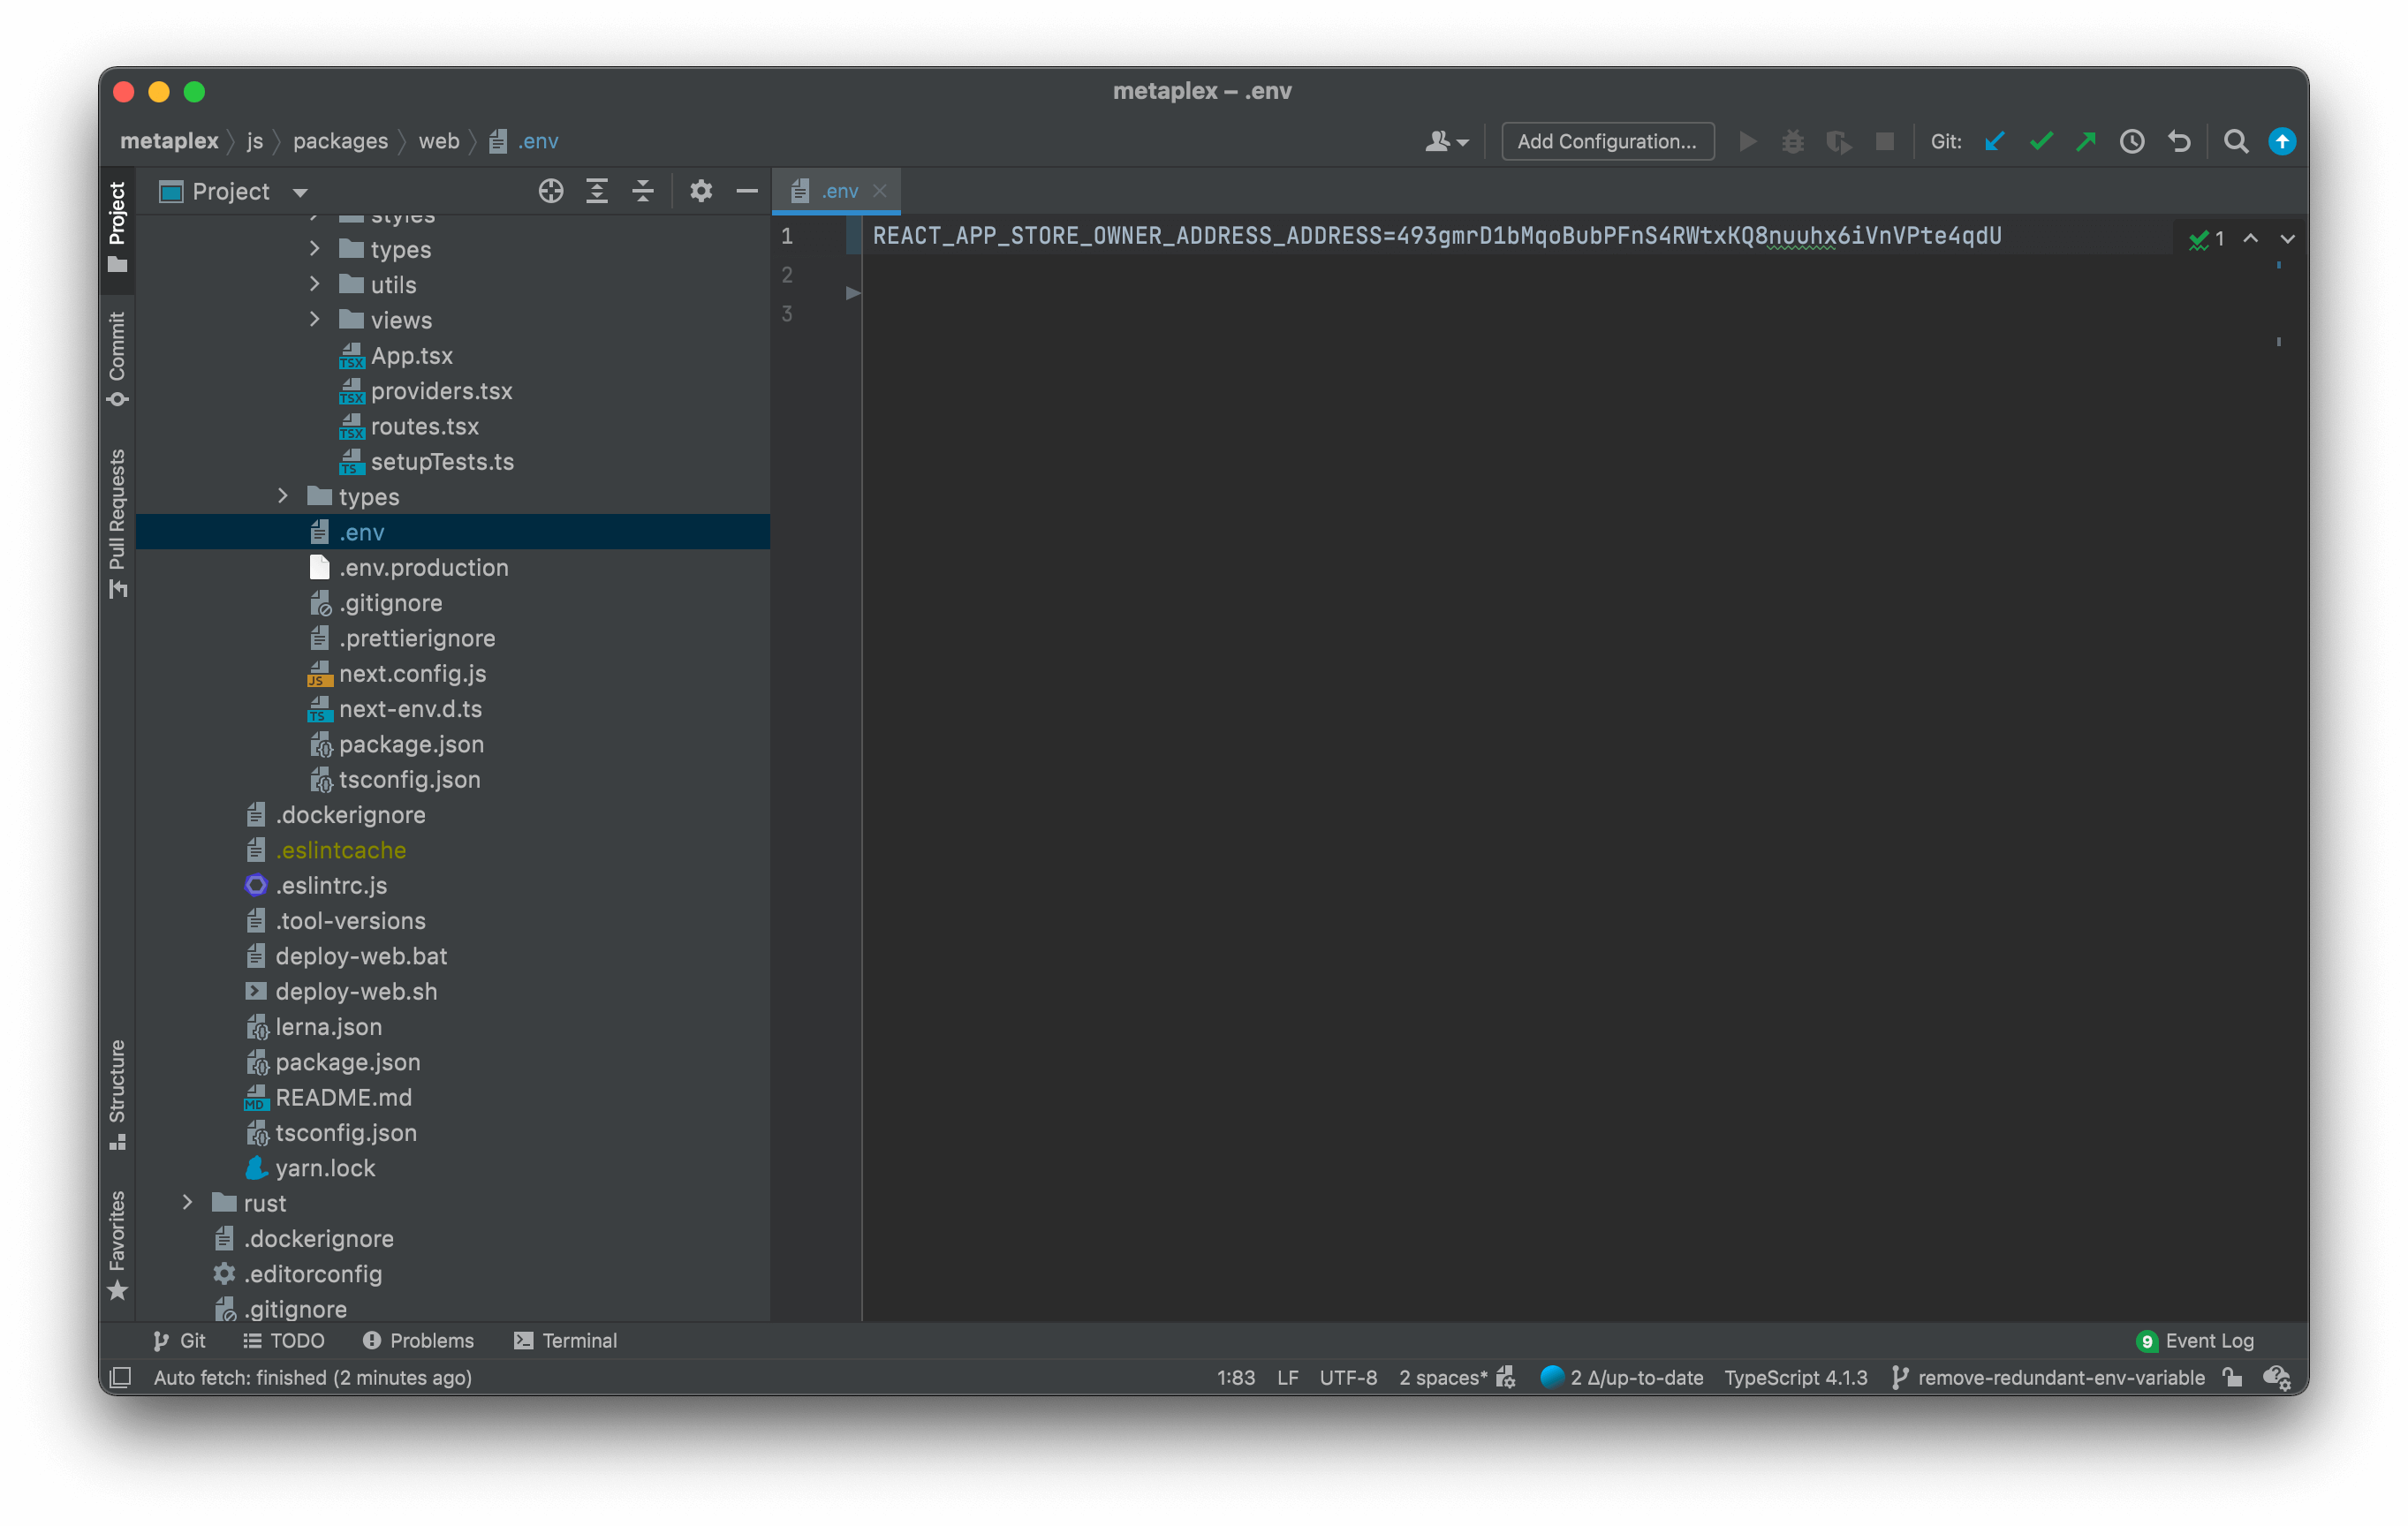The height and width of the screenshot is (1526, 2408).
Task: Click the Rollback undo icon
Action: click(2179, 141)
